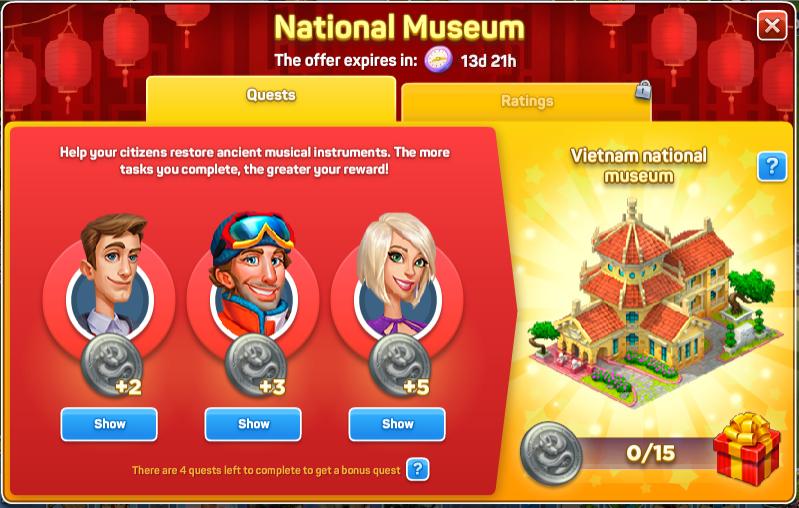Click the +5 silver coin reward
Viewport: 799px width, 508px height.
click(401, 366)
